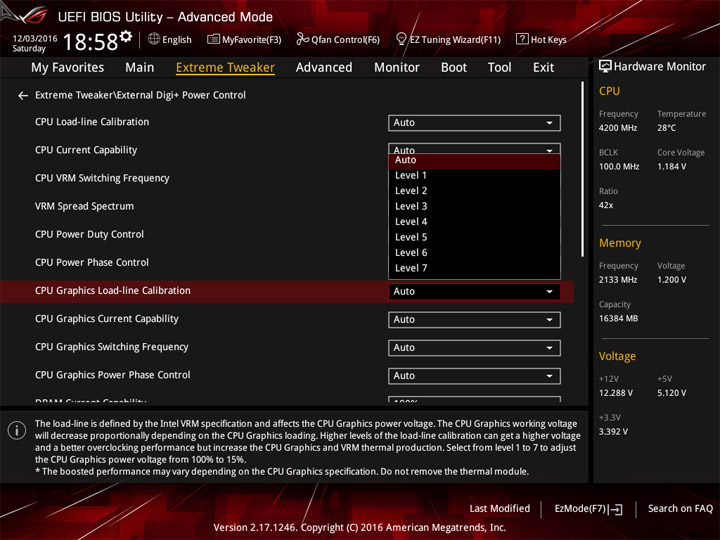Viewport: 720px width, 540px height.
Task: Choose Level 6 from the list
Action: (x=474, y=253)
